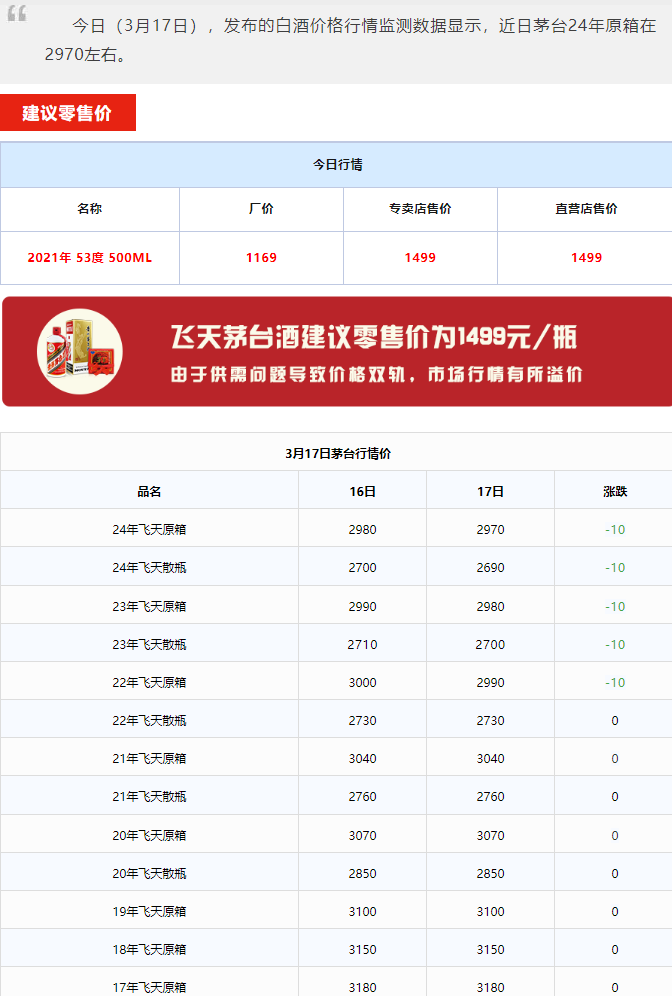Select the 21年飞天散瓶 row name
This screenshot has width=672, height=996.
(149, 797)
